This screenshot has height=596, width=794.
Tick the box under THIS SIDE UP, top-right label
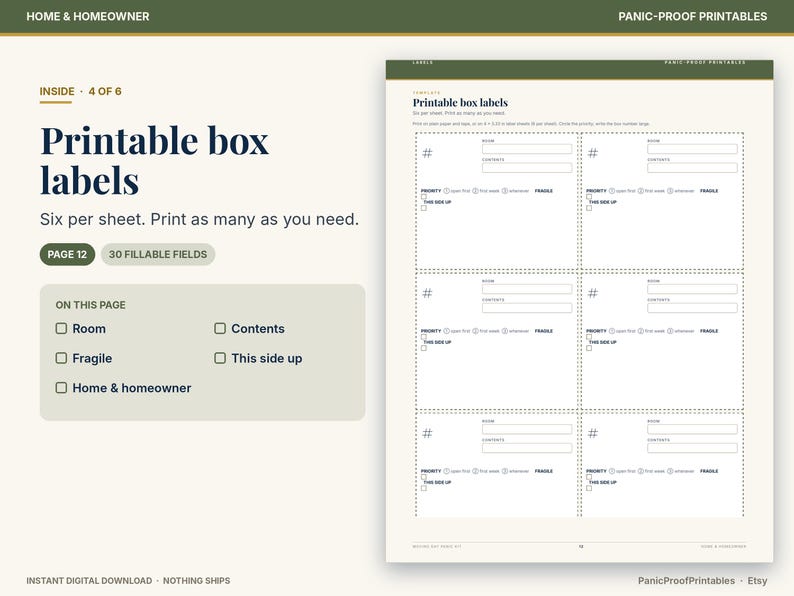click(589, 208)
